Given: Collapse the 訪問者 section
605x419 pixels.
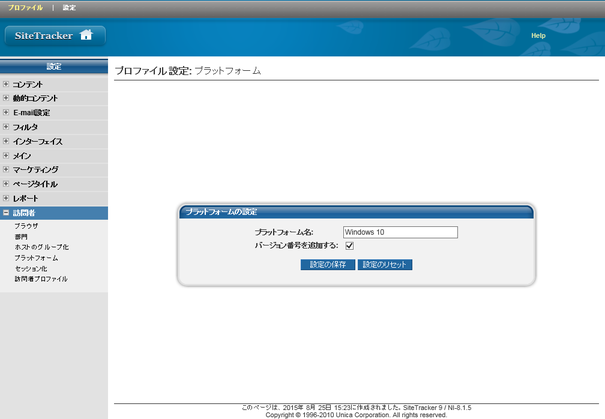Looking at the screenshot, I should 6,213.
